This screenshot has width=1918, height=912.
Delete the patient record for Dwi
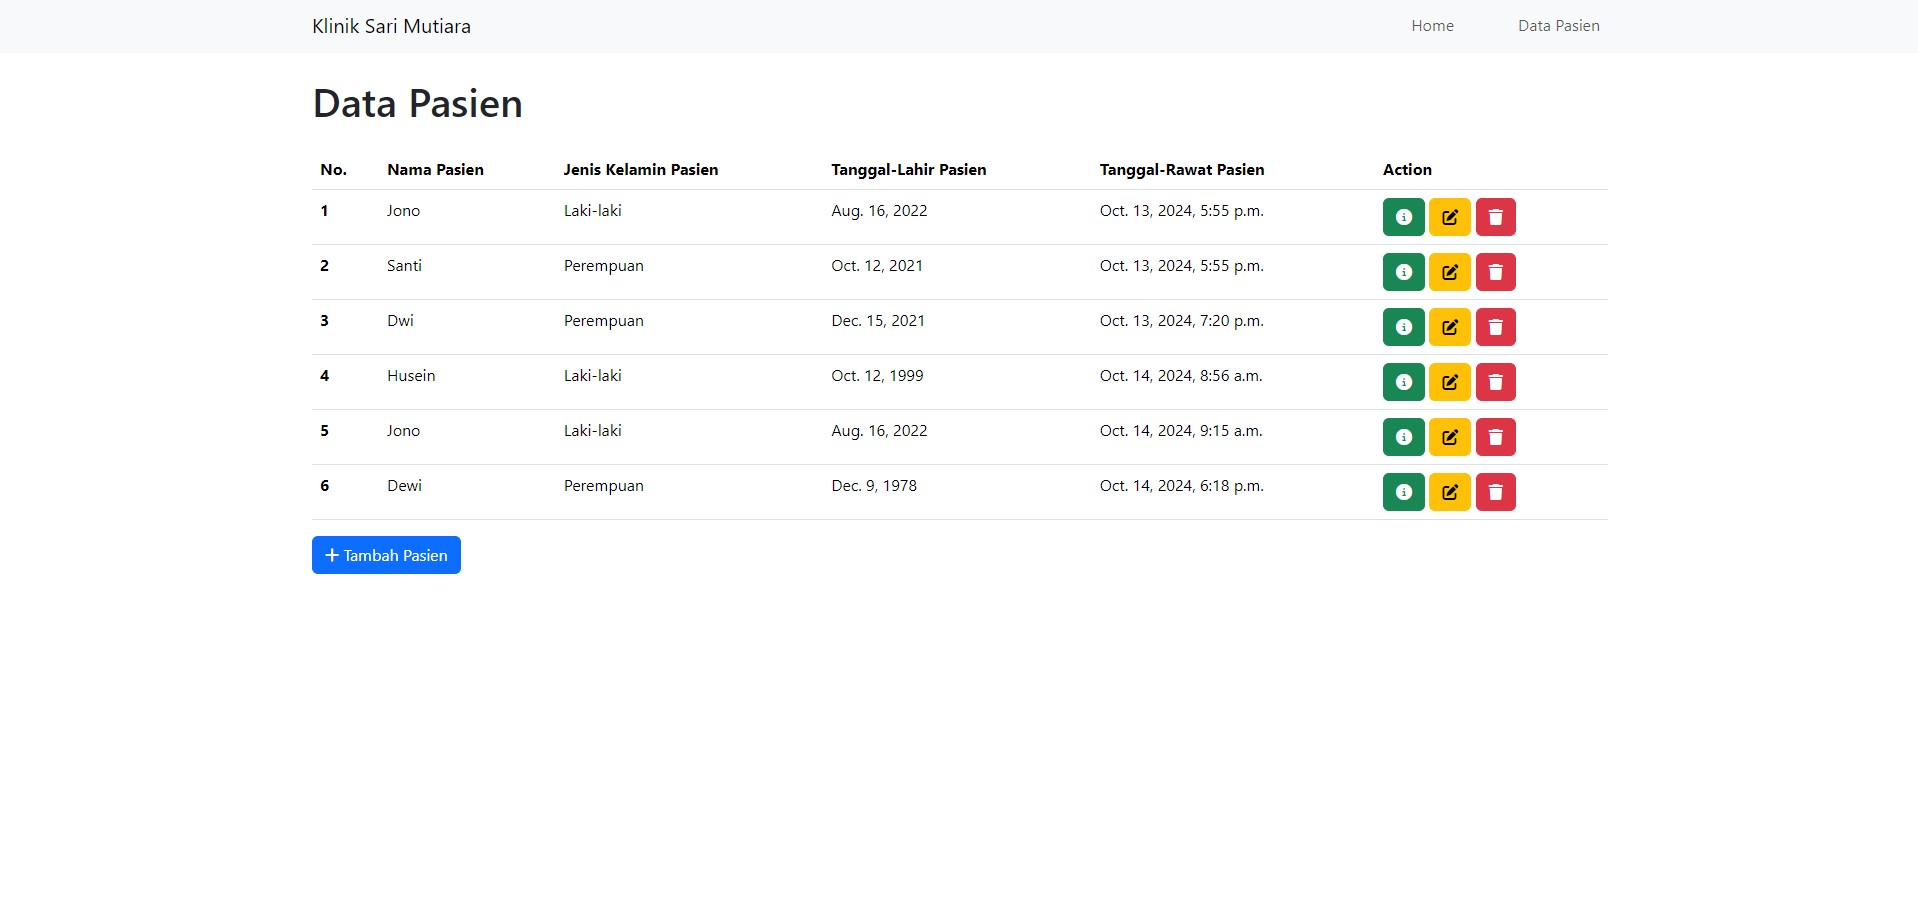[1495, 326]
